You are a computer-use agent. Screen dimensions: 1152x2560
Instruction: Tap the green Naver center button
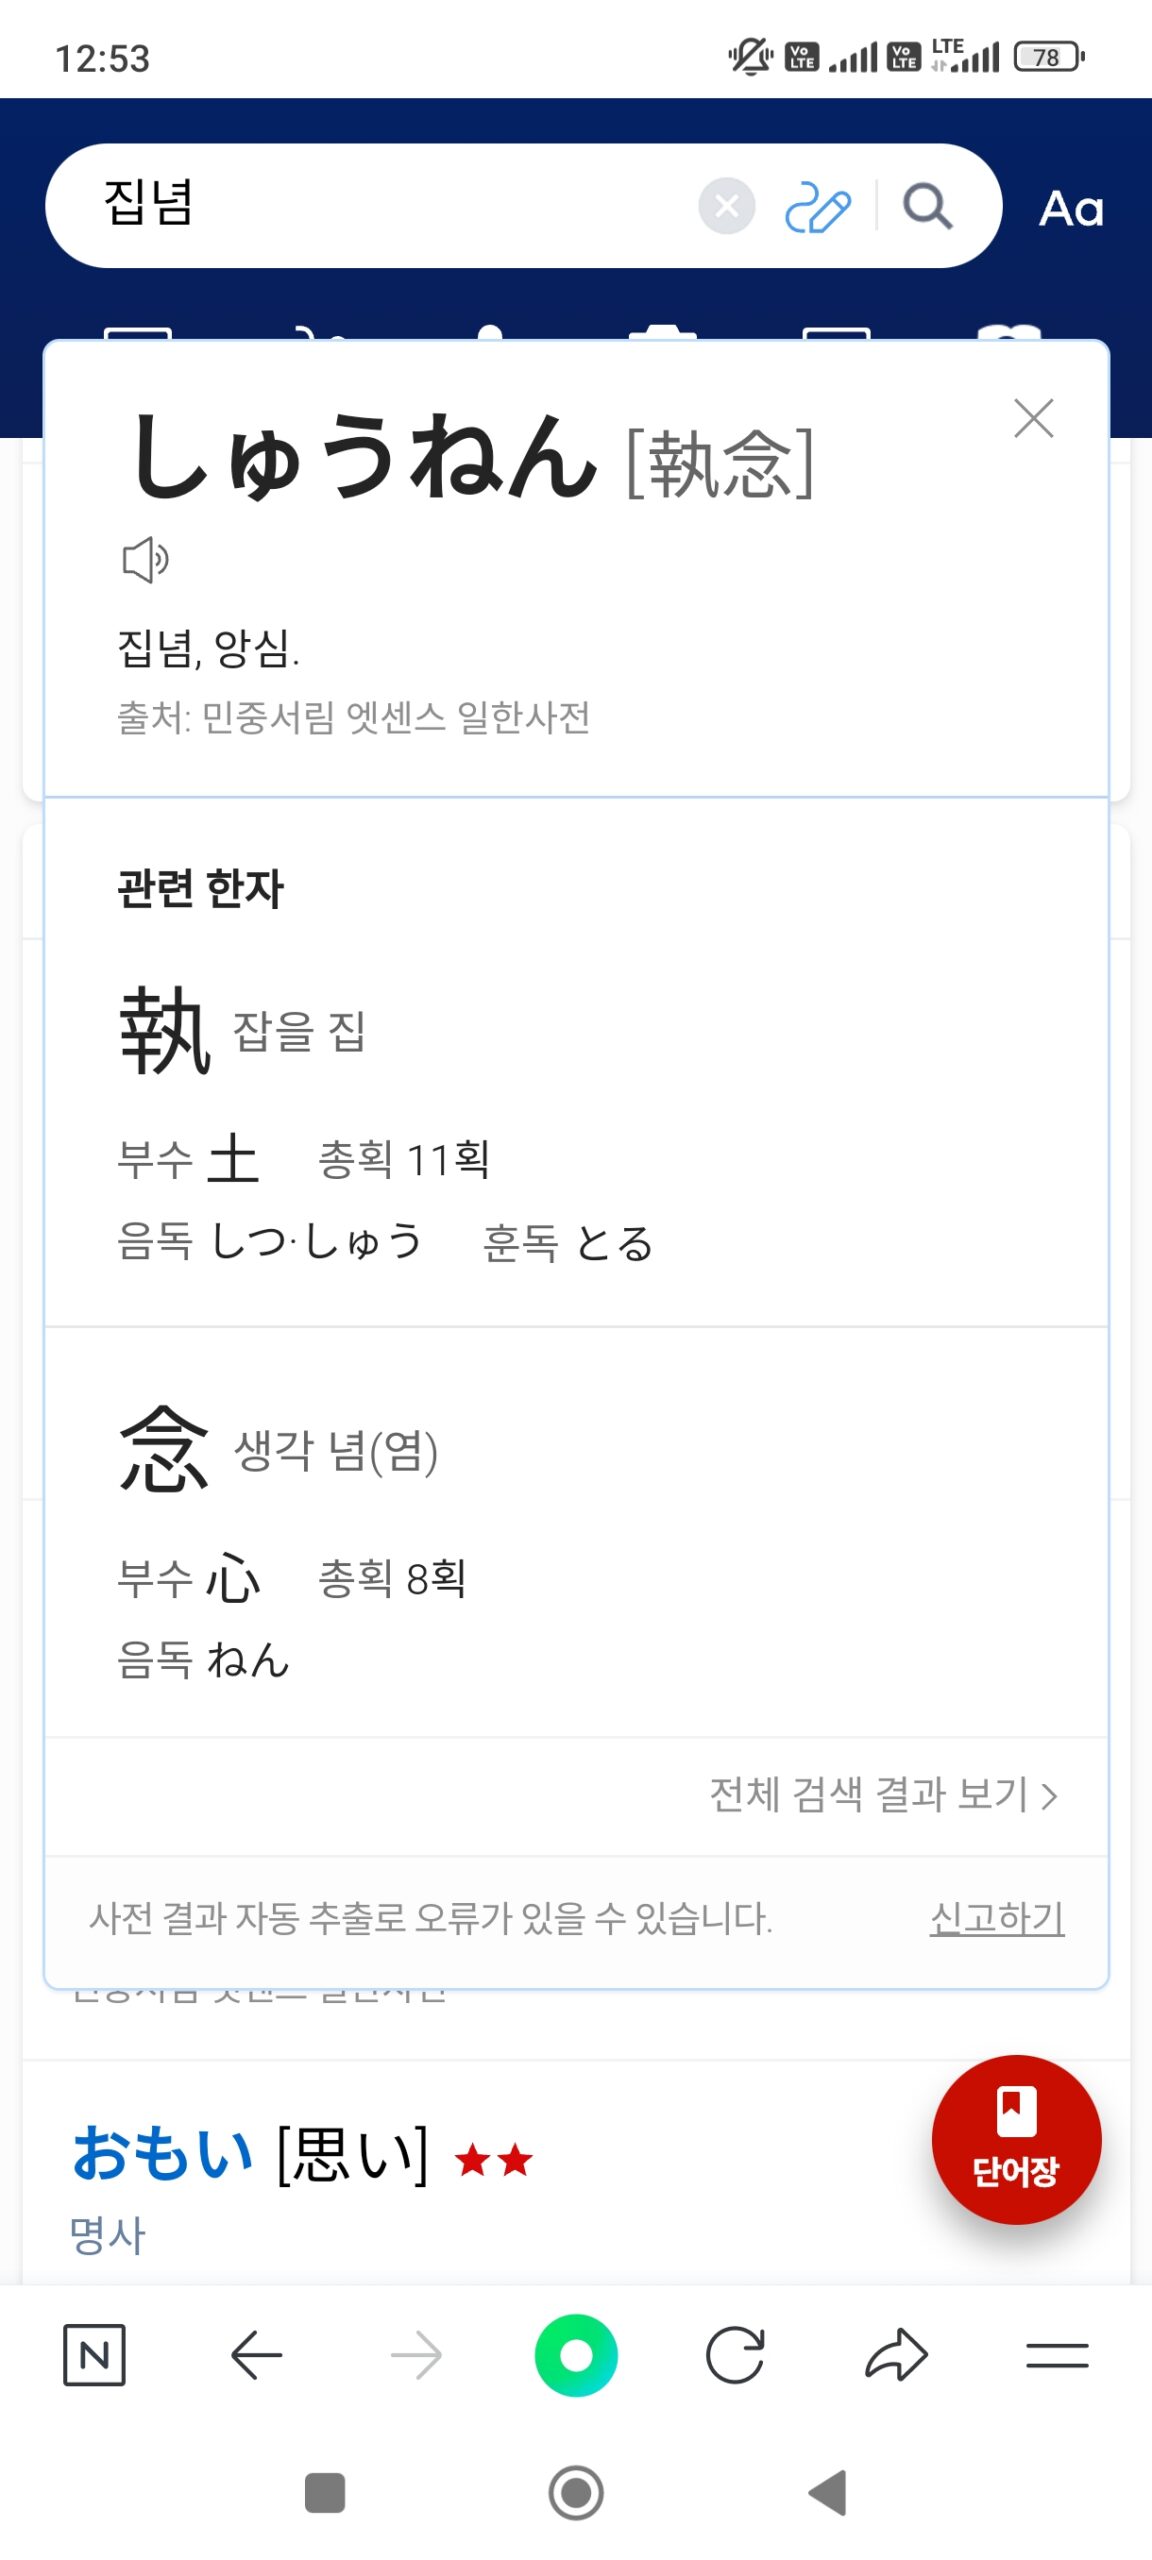[x=576, y=2355]
